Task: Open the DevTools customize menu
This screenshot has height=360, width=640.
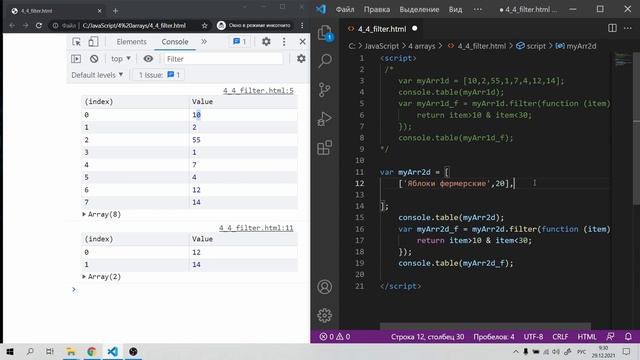Action: click(x=284, y=42)
